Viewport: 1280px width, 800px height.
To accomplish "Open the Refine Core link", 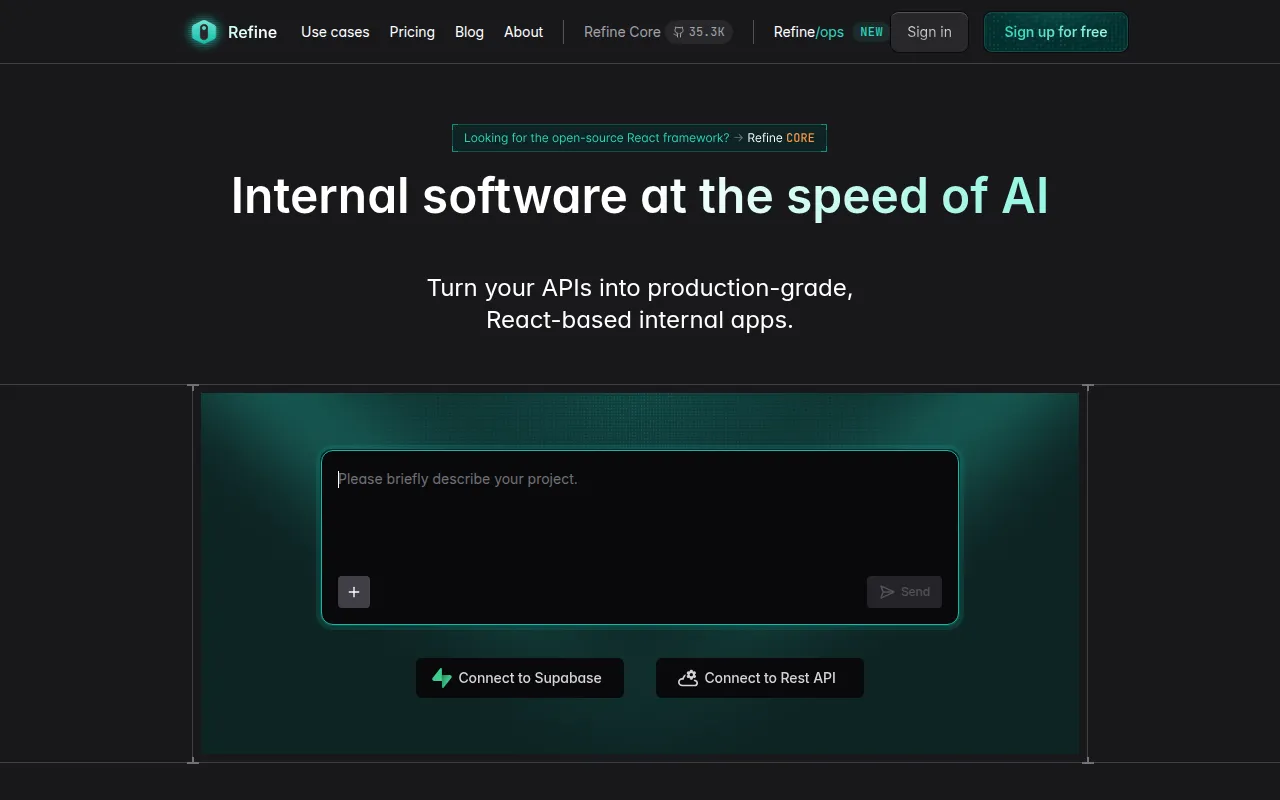I will (x=622, y=32).
